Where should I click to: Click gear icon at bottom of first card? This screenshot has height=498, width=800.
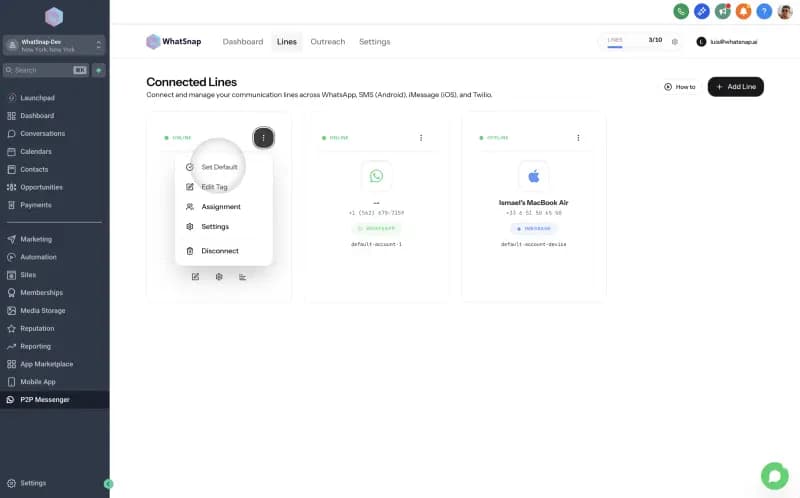pos(219,277)
